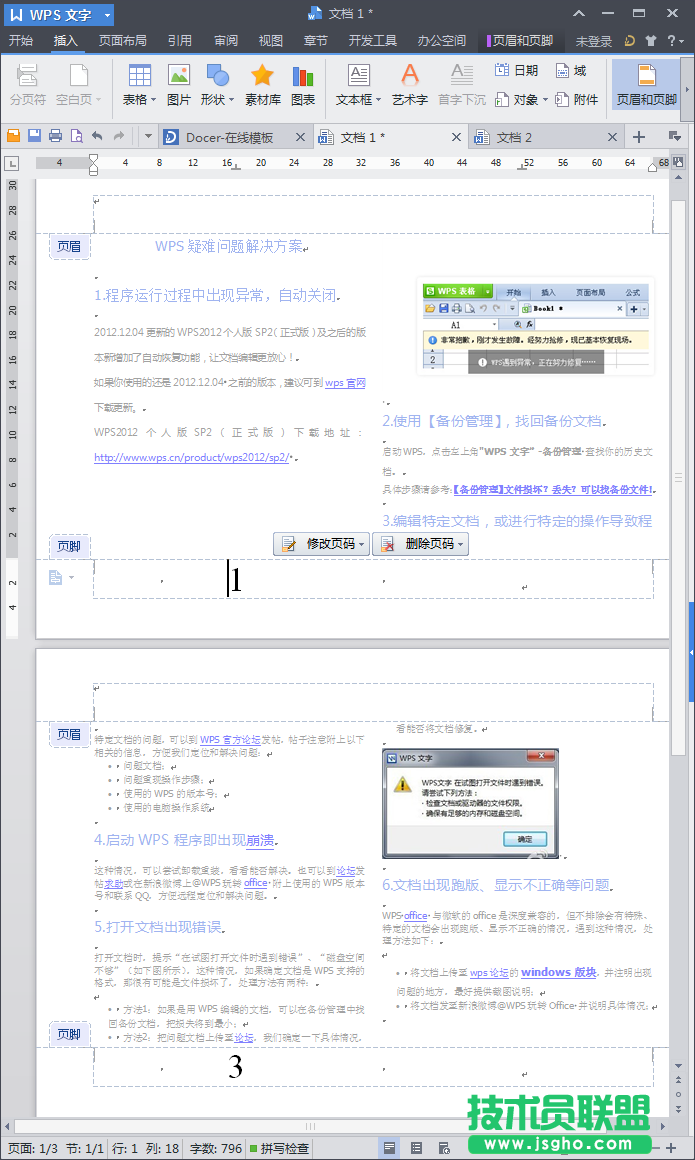This screenshot has height=1160, width=695.
Task: Insert 艺术字 word art
Action: 409,84
